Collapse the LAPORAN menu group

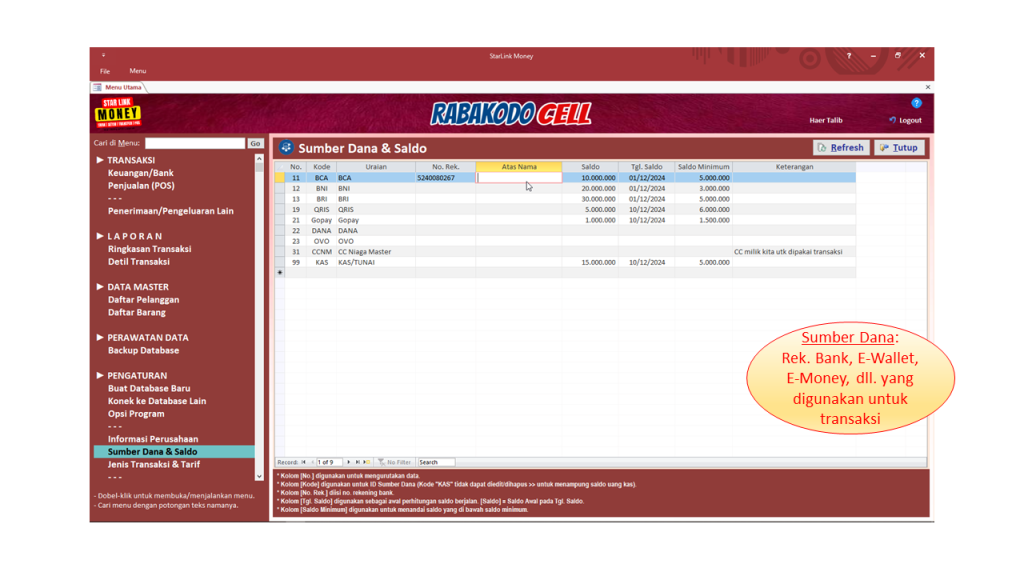(x=100, y=236)
